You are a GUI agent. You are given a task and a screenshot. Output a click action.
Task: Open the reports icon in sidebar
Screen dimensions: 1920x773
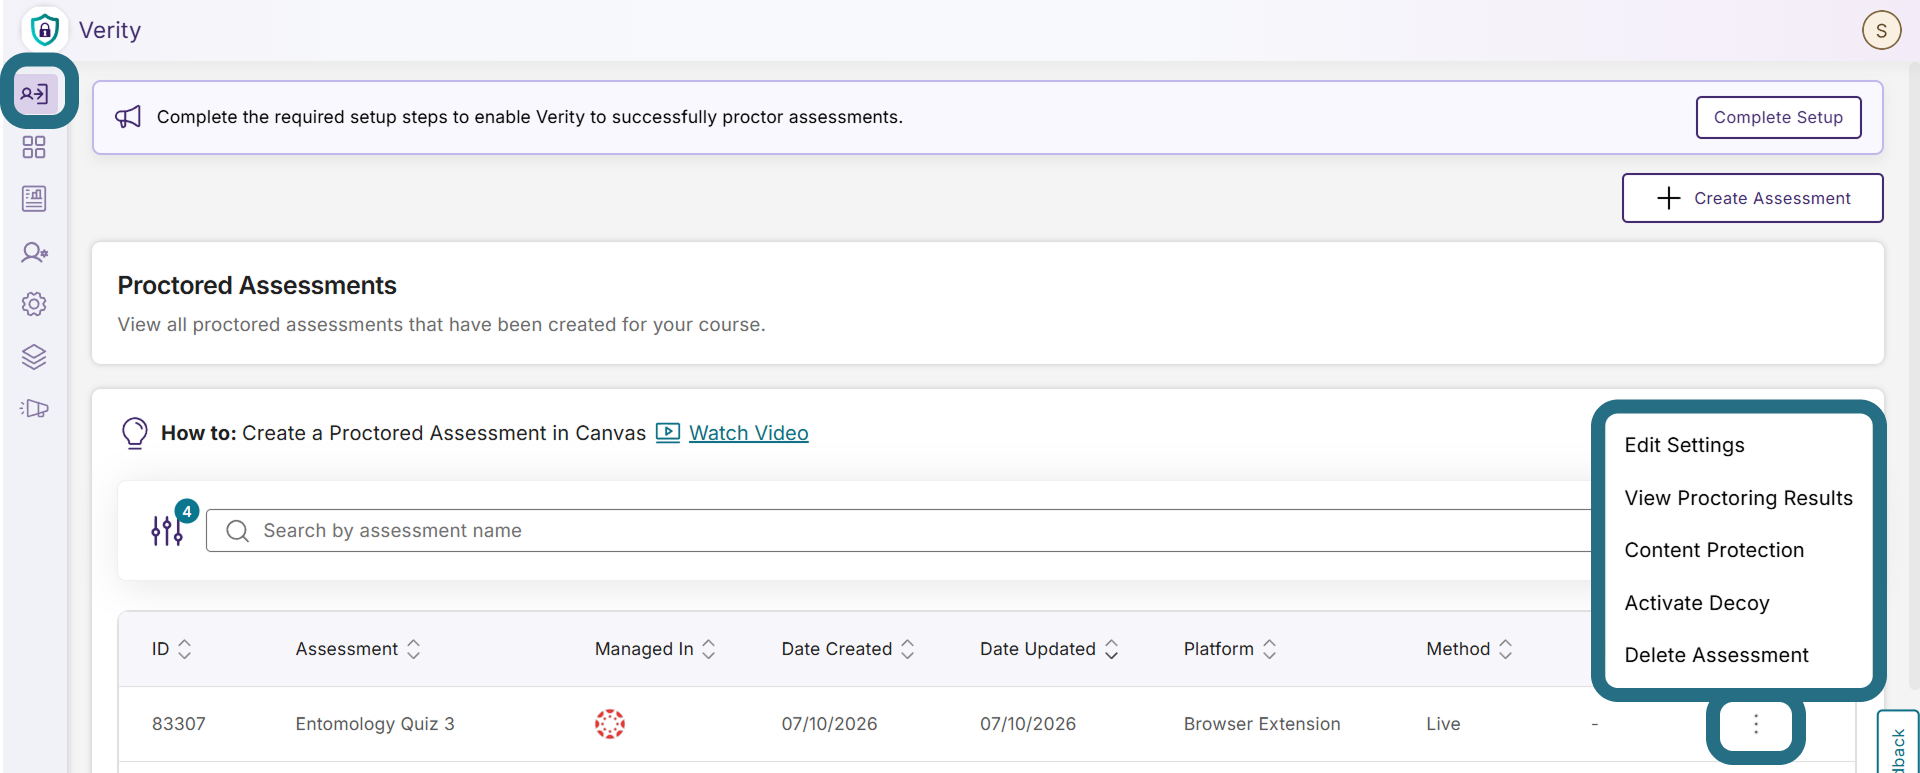[x=34, y=199]
